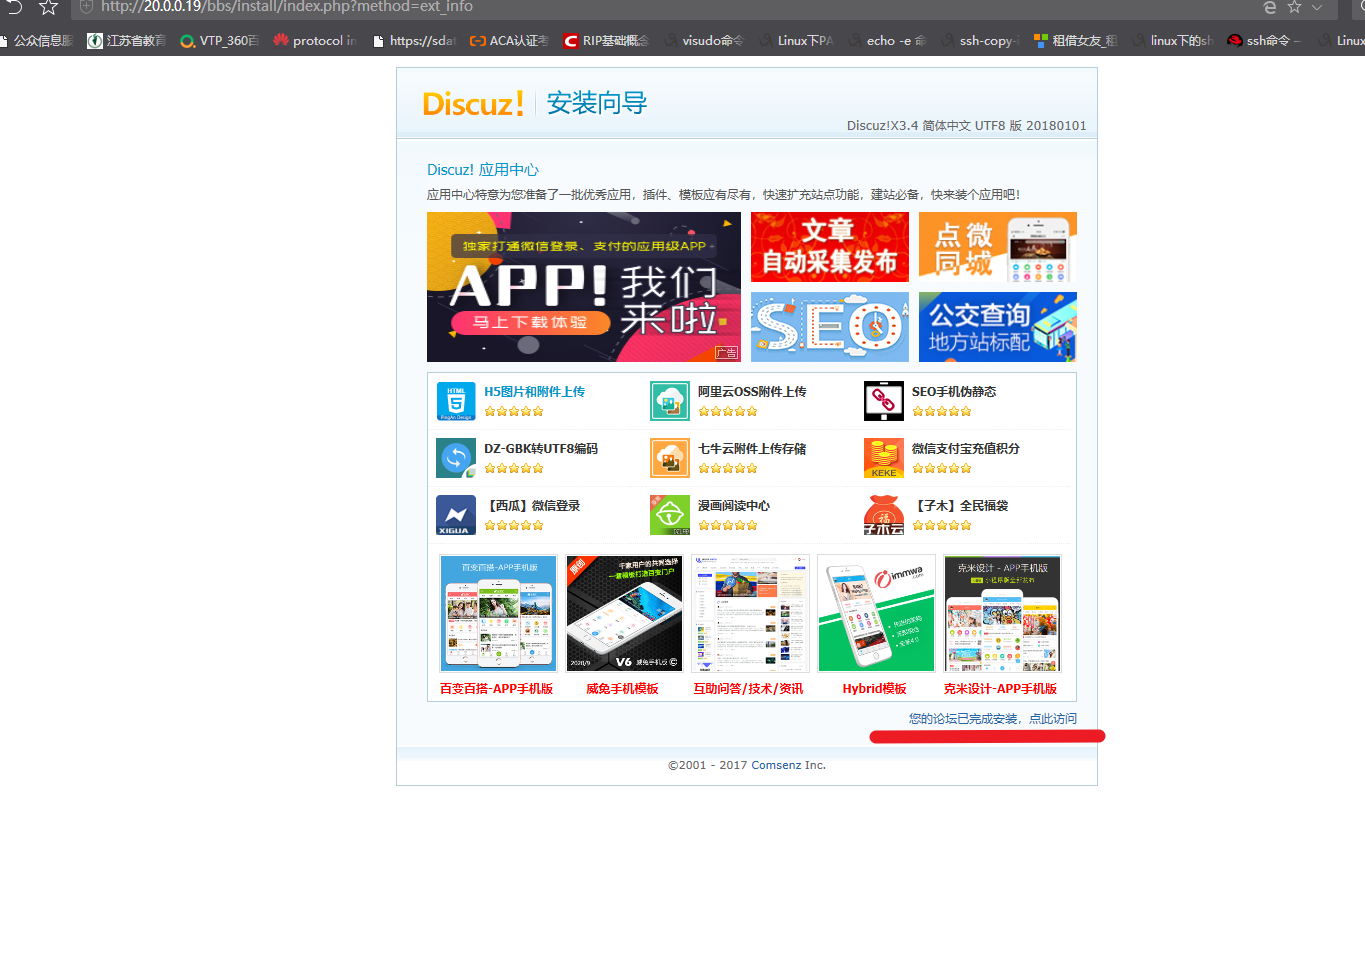The image size is (1365, 961).
Task: Click the H5图片和附件上传 app icon
Action: pyautogui.click(x=456, y=401)
